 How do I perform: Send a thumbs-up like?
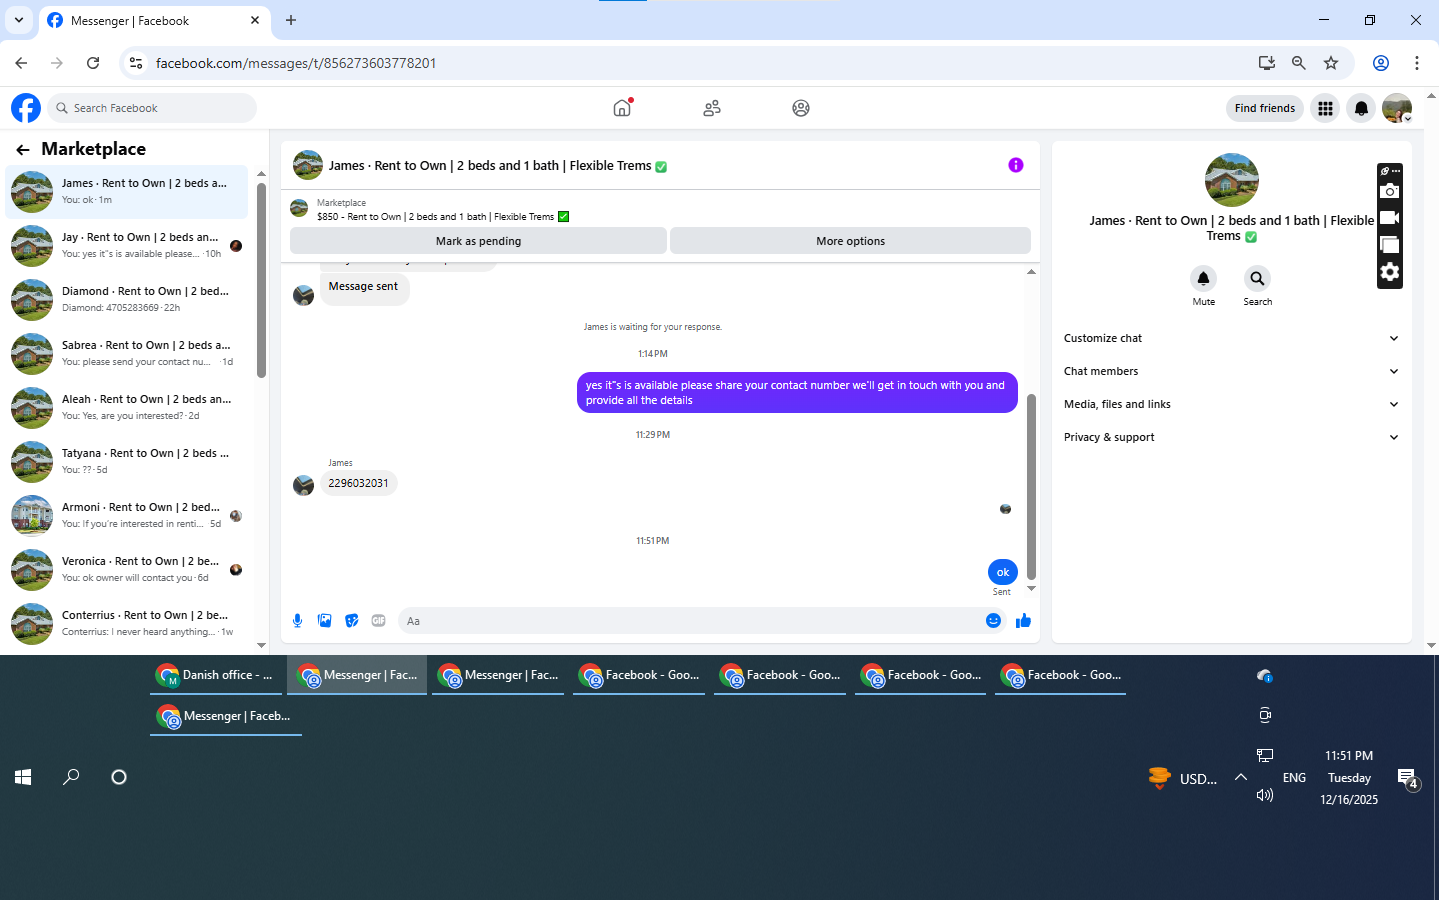point(1023,621)
